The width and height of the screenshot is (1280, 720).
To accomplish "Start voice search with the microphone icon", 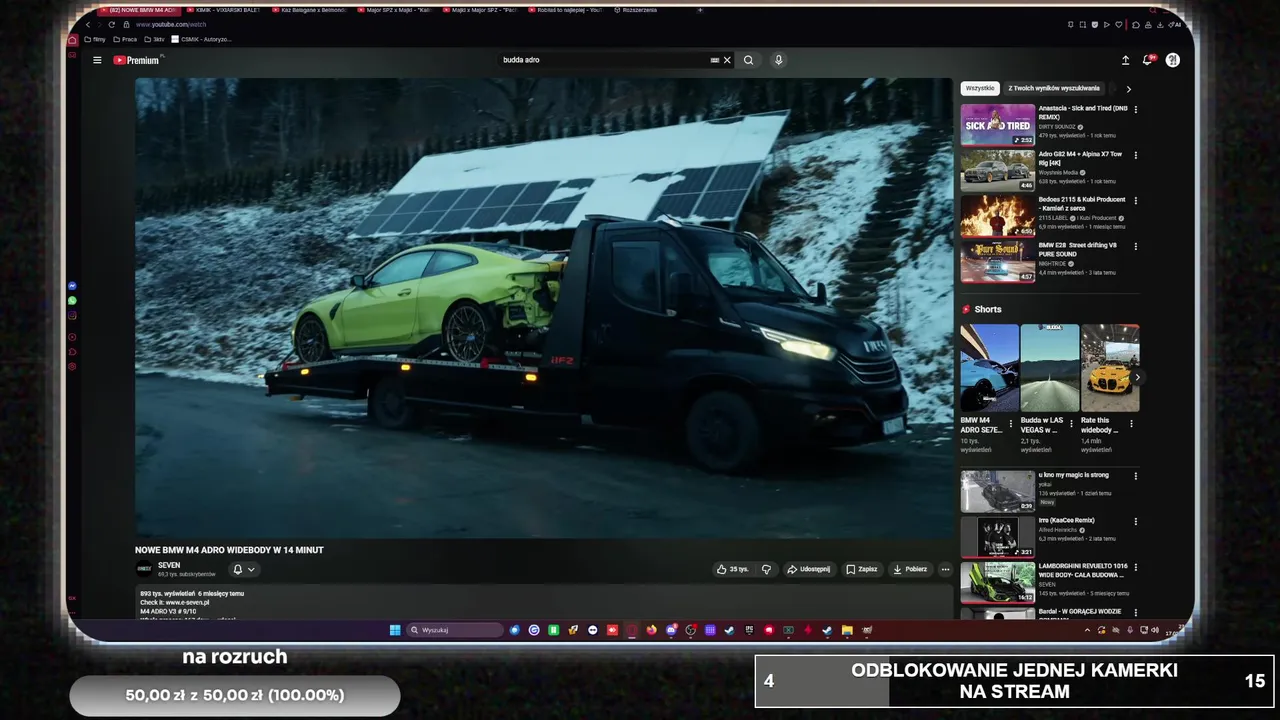I will point(778,60).
